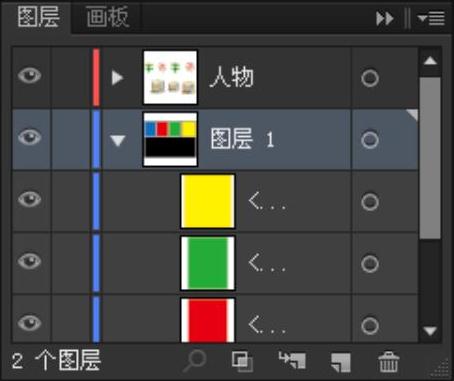
Task: Create a new sublayer via bottom icon
Action: coord(292,361)
